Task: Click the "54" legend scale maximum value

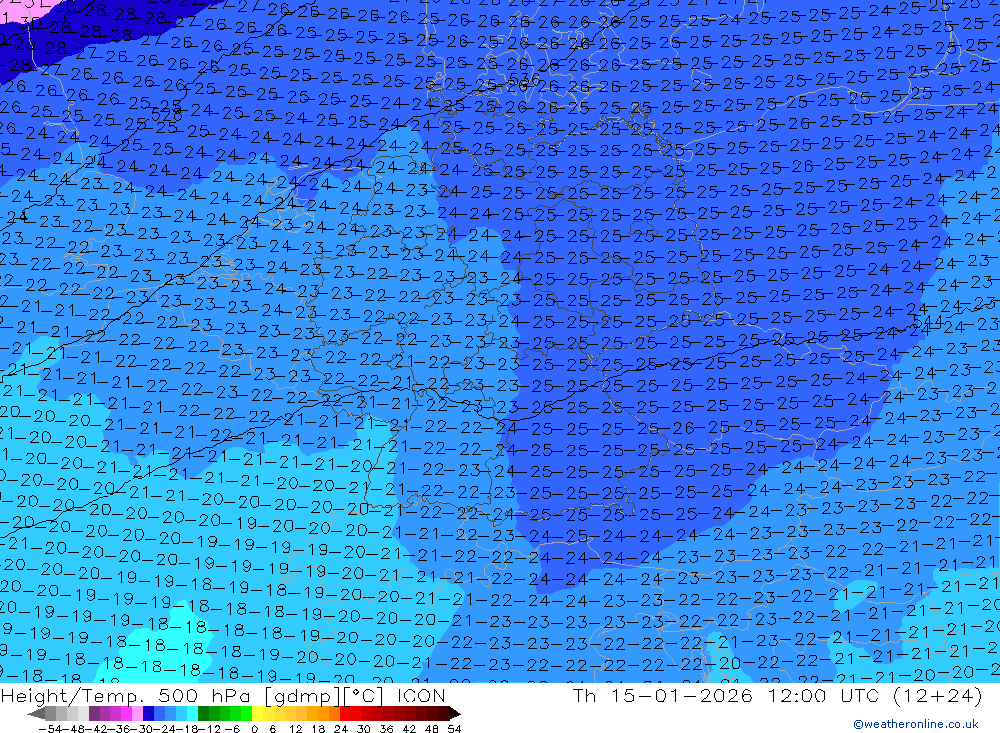Action: click(x=454, y=729)
